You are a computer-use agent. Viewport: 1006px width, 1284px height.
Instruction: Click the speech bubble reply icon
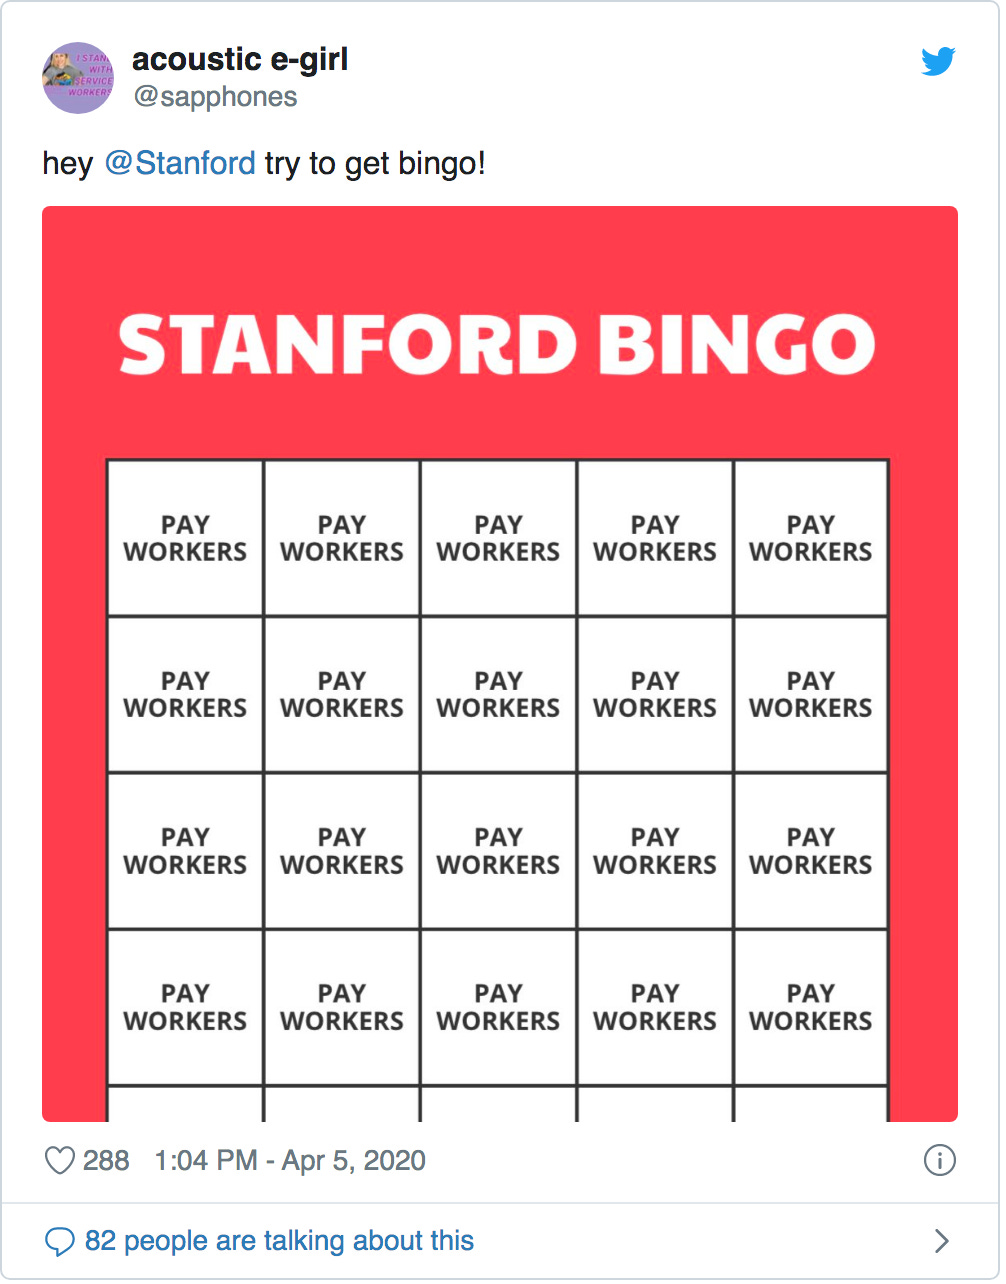pyautogui.click(x=60, y=1242)
